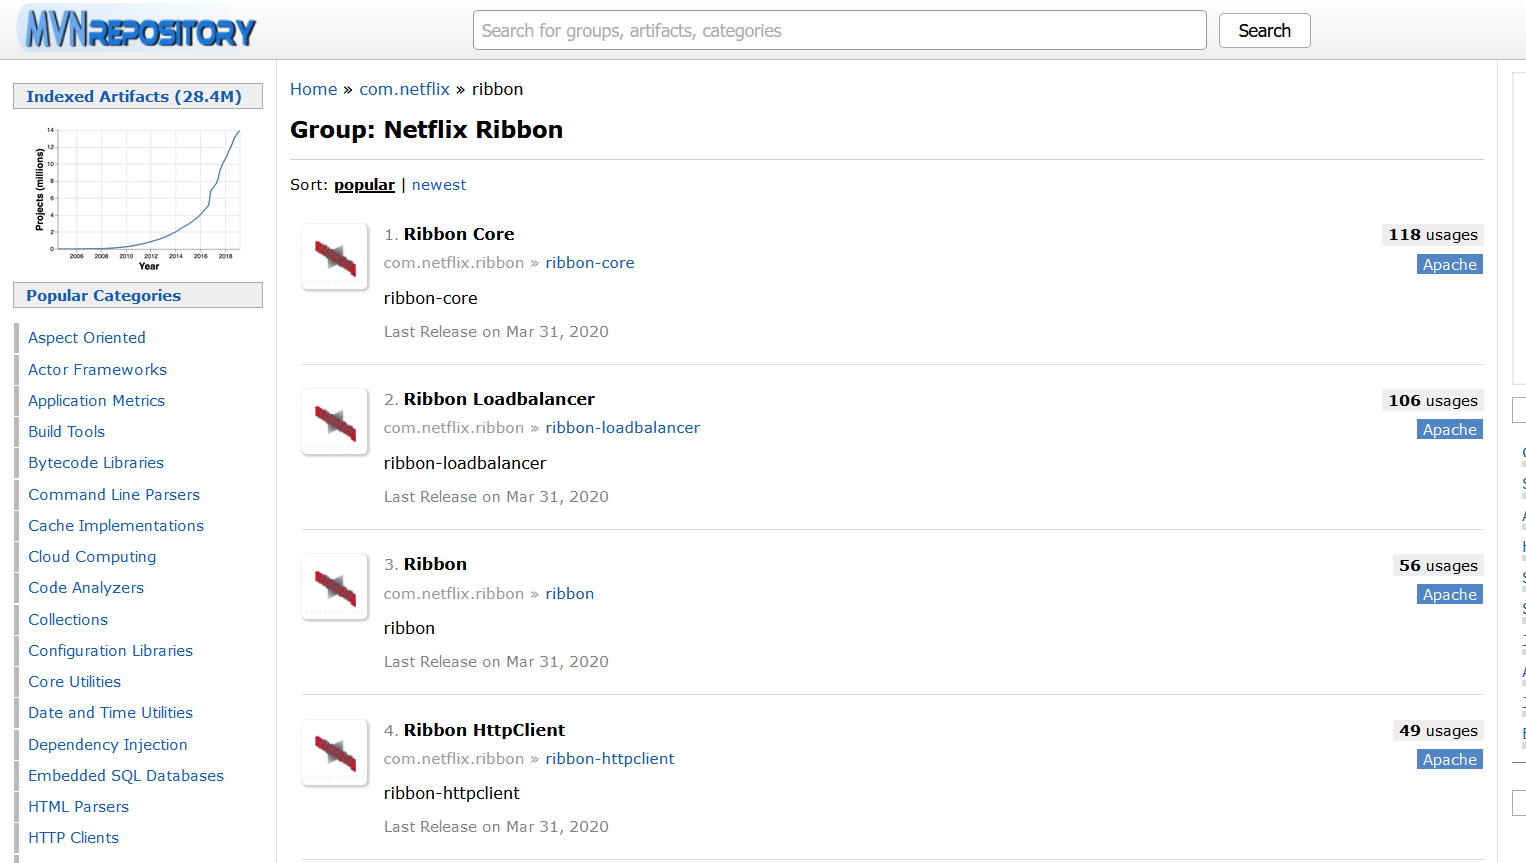1526x863 pixels.
Task: Open the Cache Implementations category
Action: pos(116,526)
